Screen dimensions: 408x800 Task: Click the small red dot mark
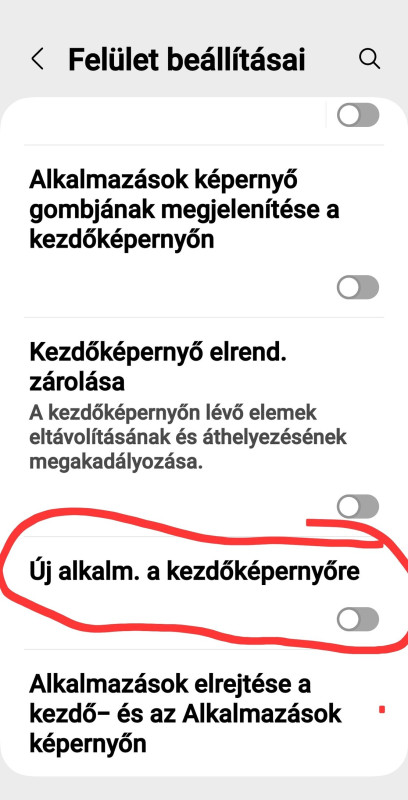[x=382, y=709]
